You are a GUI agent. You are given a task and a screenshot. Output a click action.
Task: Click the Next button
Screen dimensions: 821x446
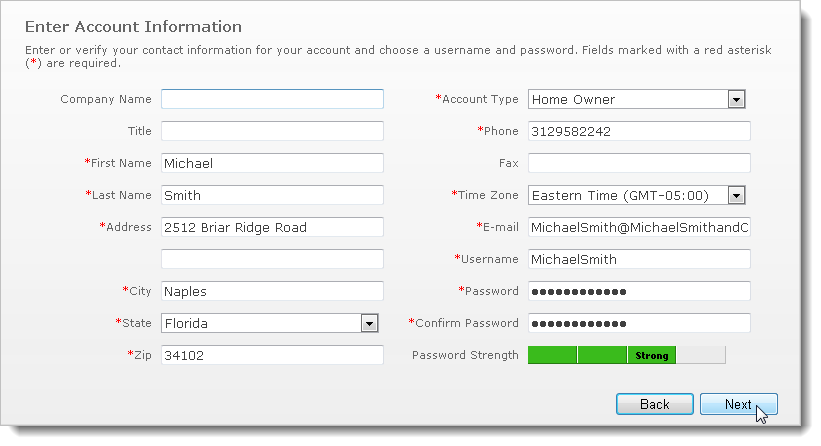738,404
